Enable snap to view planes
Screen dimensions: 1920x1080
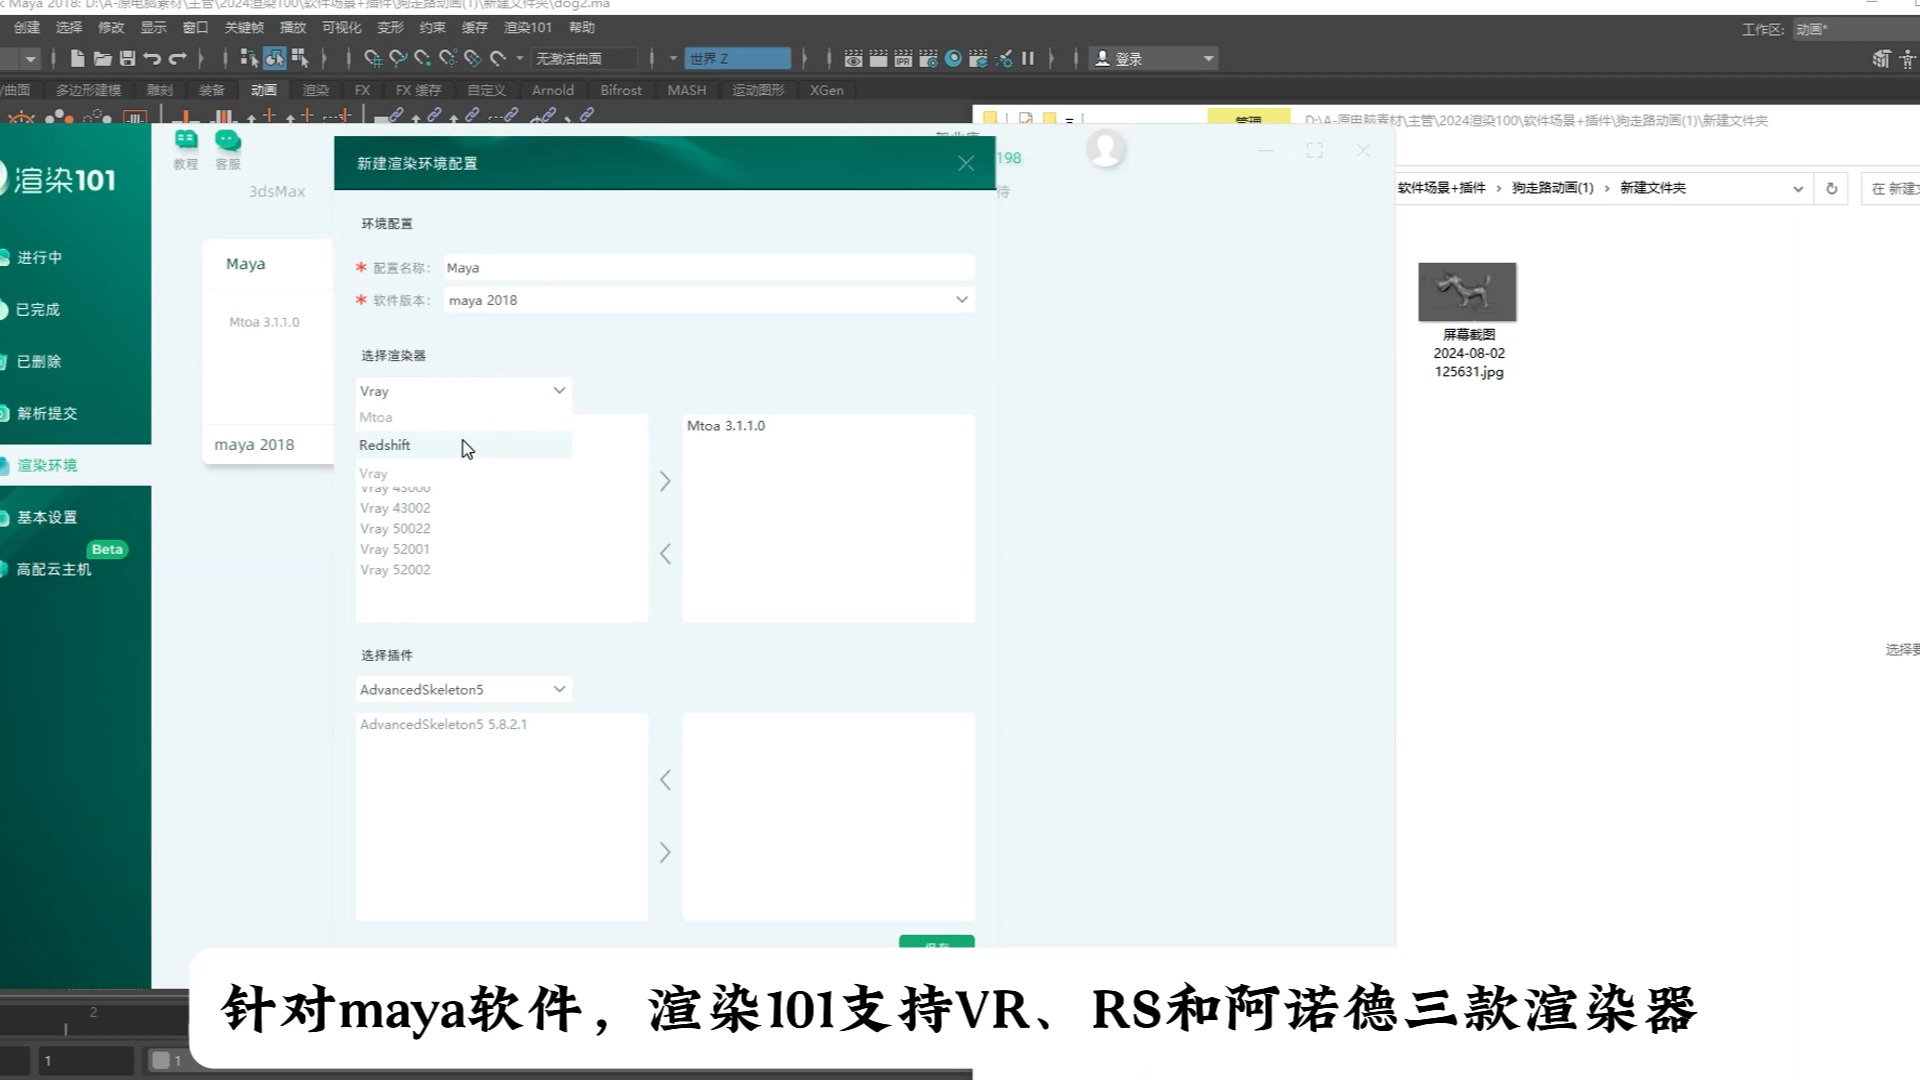click(473, 59)
